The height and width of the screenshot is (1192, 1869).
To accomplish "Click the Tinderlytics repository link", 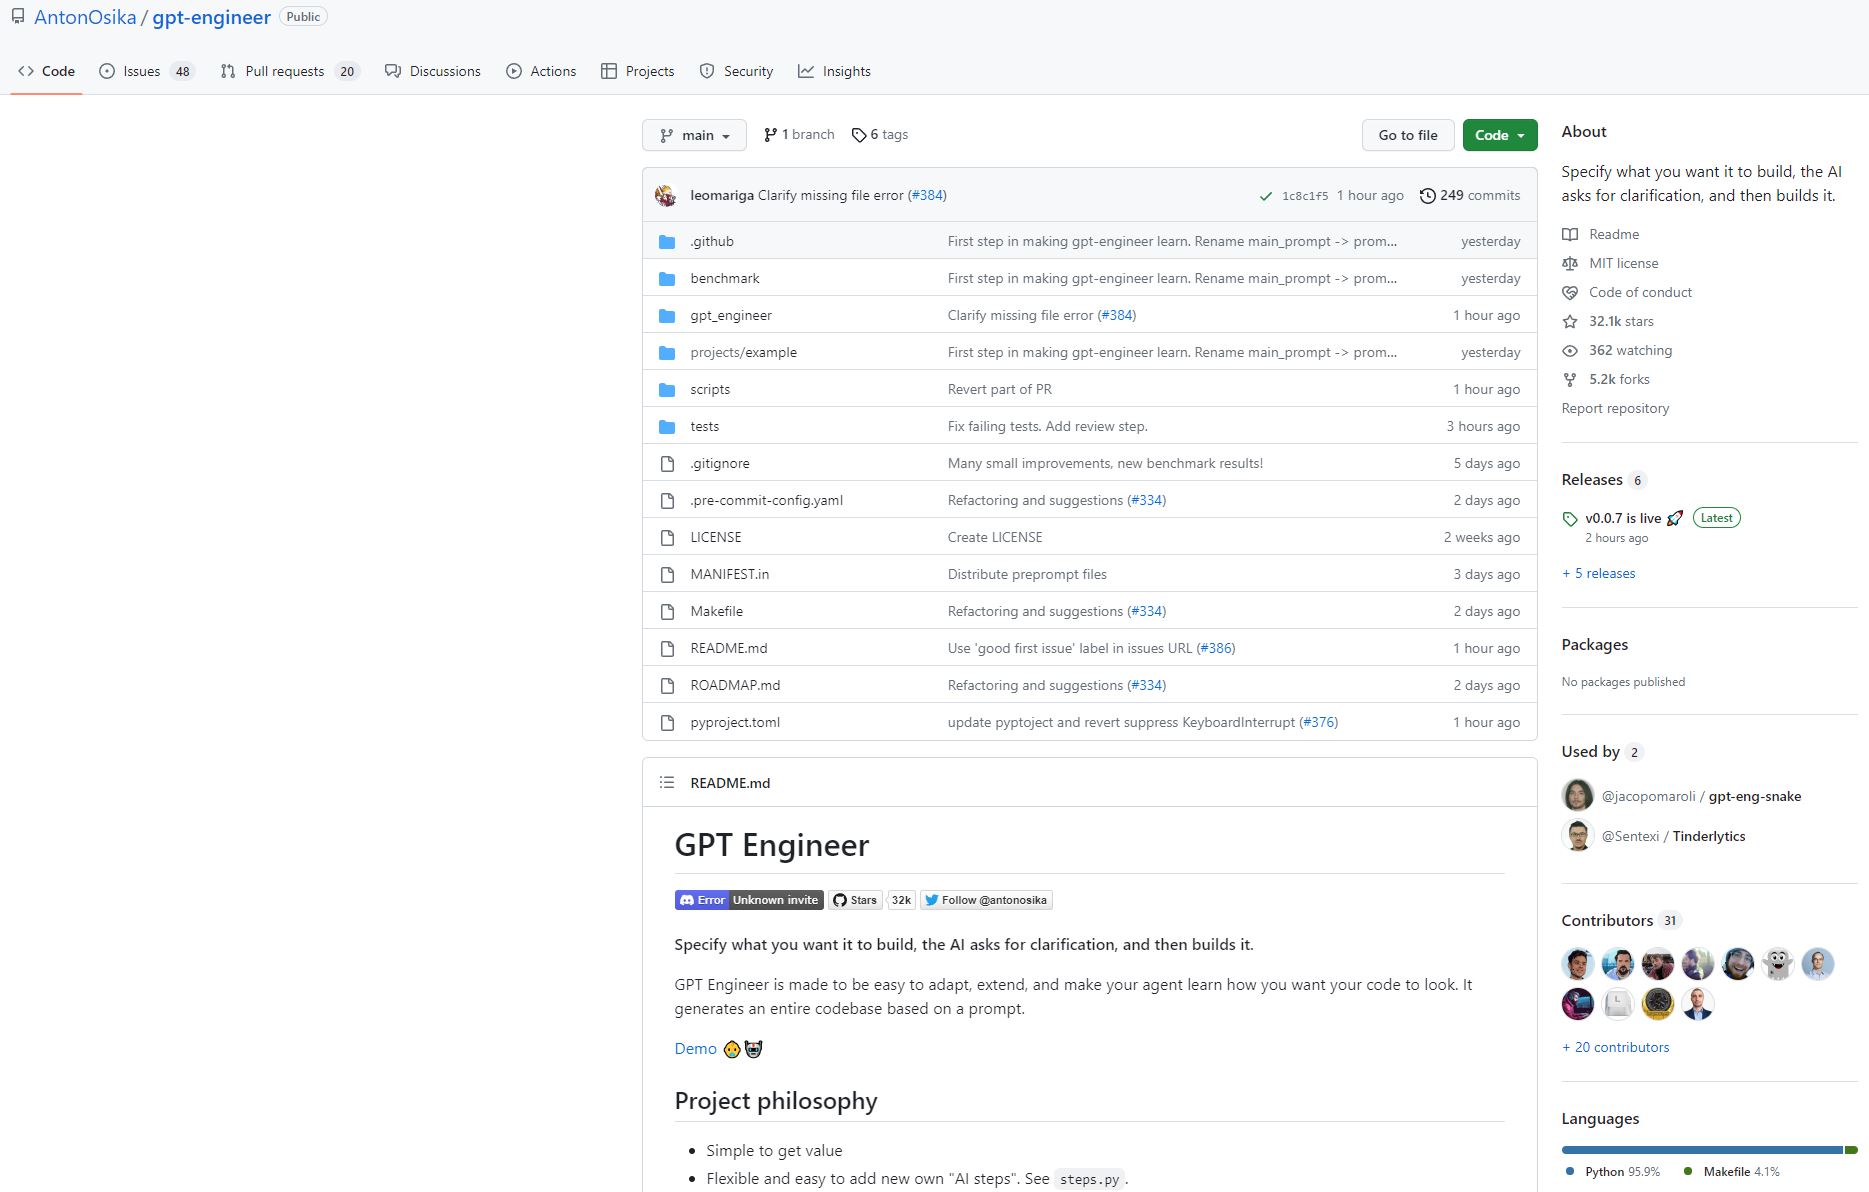I will (1709, 836).
